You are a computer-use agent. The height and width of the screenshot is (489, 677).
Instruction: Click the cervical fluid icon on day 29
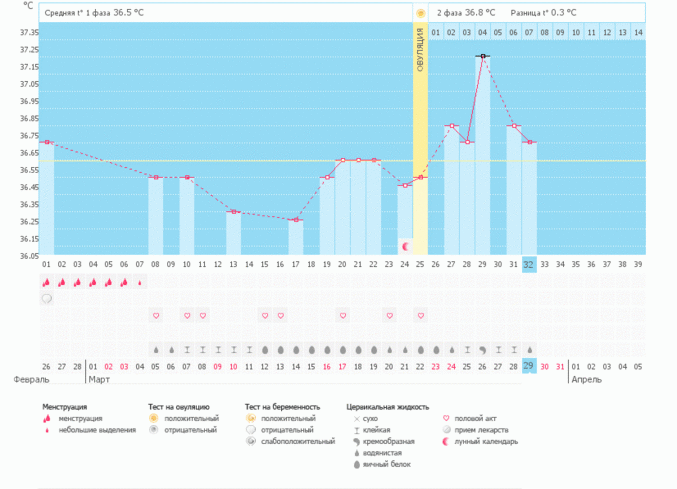tap(482, 350)
